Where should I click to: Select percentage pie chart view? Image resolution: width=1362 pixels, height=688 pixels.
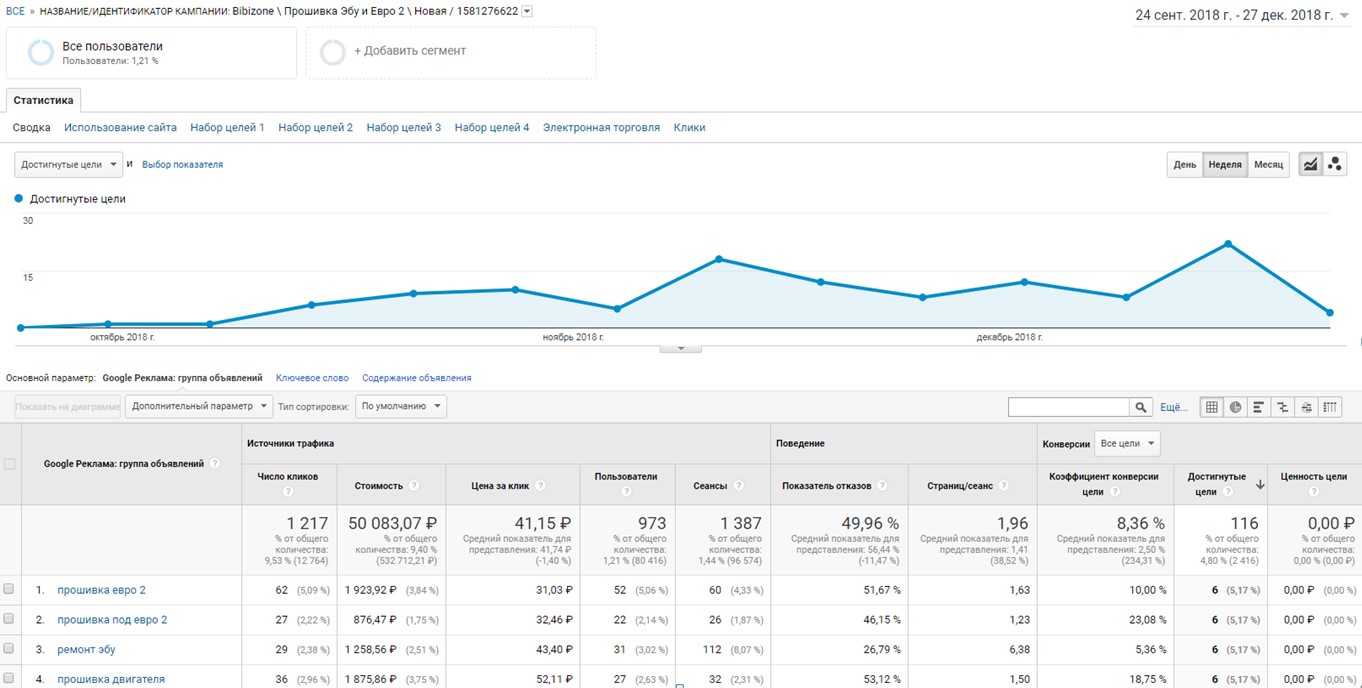coord(1236,407)
